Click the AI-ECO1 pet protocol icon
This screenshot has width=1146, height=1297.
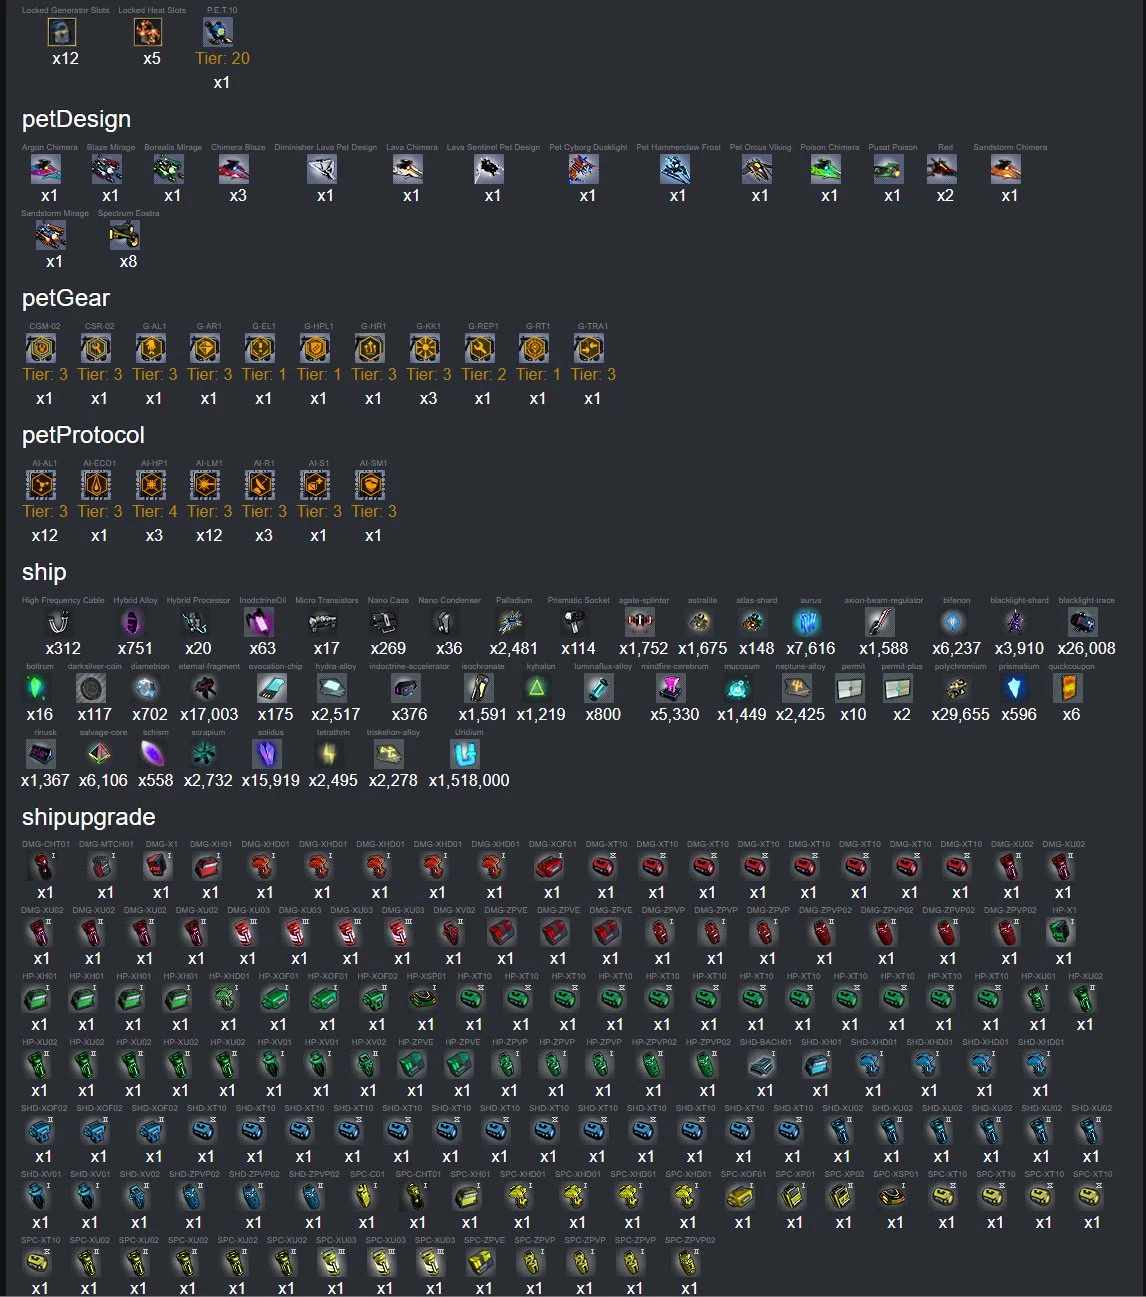(97, 485)
